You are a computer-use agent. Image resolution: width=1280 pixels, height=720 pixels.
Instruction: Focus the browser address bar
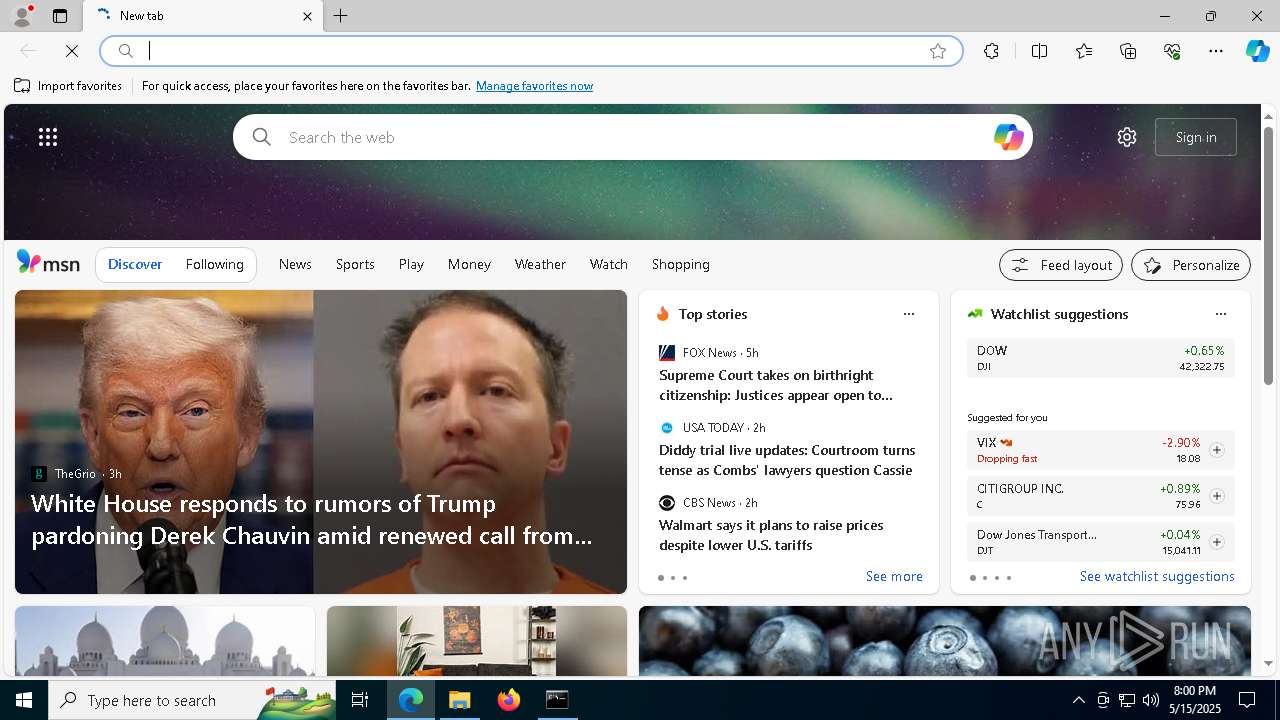pos(531,51)
